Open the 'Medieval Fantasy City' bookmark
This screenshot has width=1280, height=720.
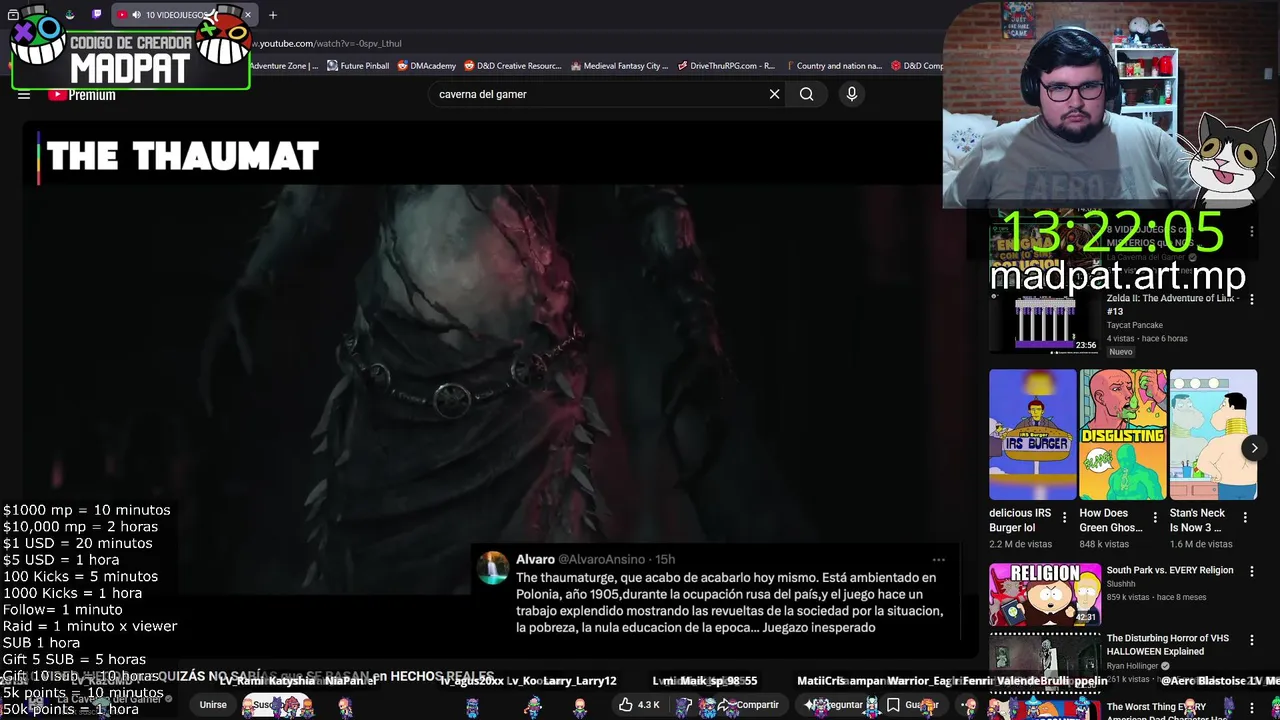click(619, 66)
